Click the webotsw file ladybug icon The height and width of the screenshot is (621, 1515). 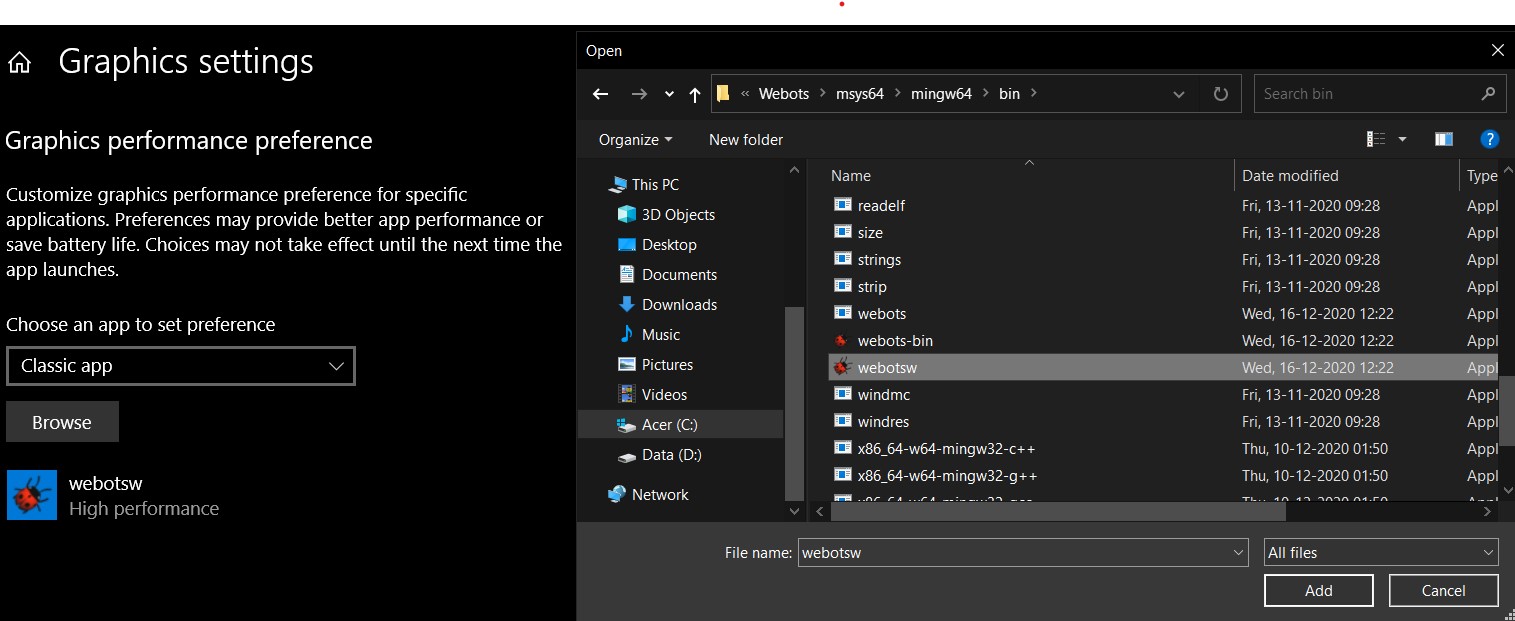[x=842, y=367]
